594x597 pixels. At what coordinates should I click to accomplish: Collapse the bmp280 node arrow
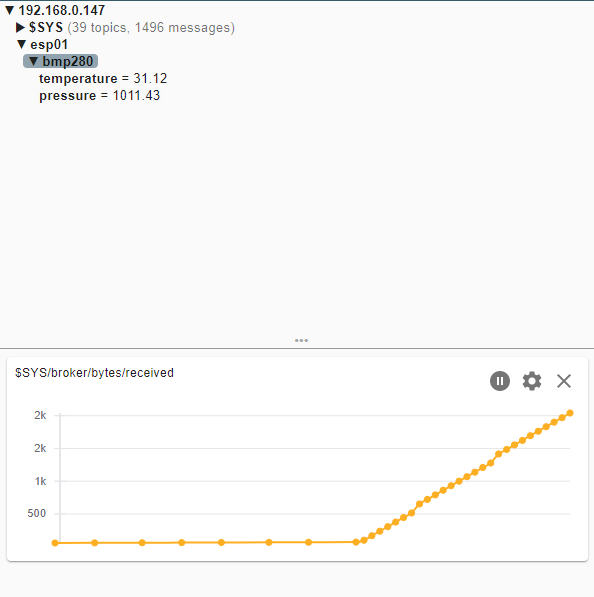pyautogui.click(x=34, y=61)
